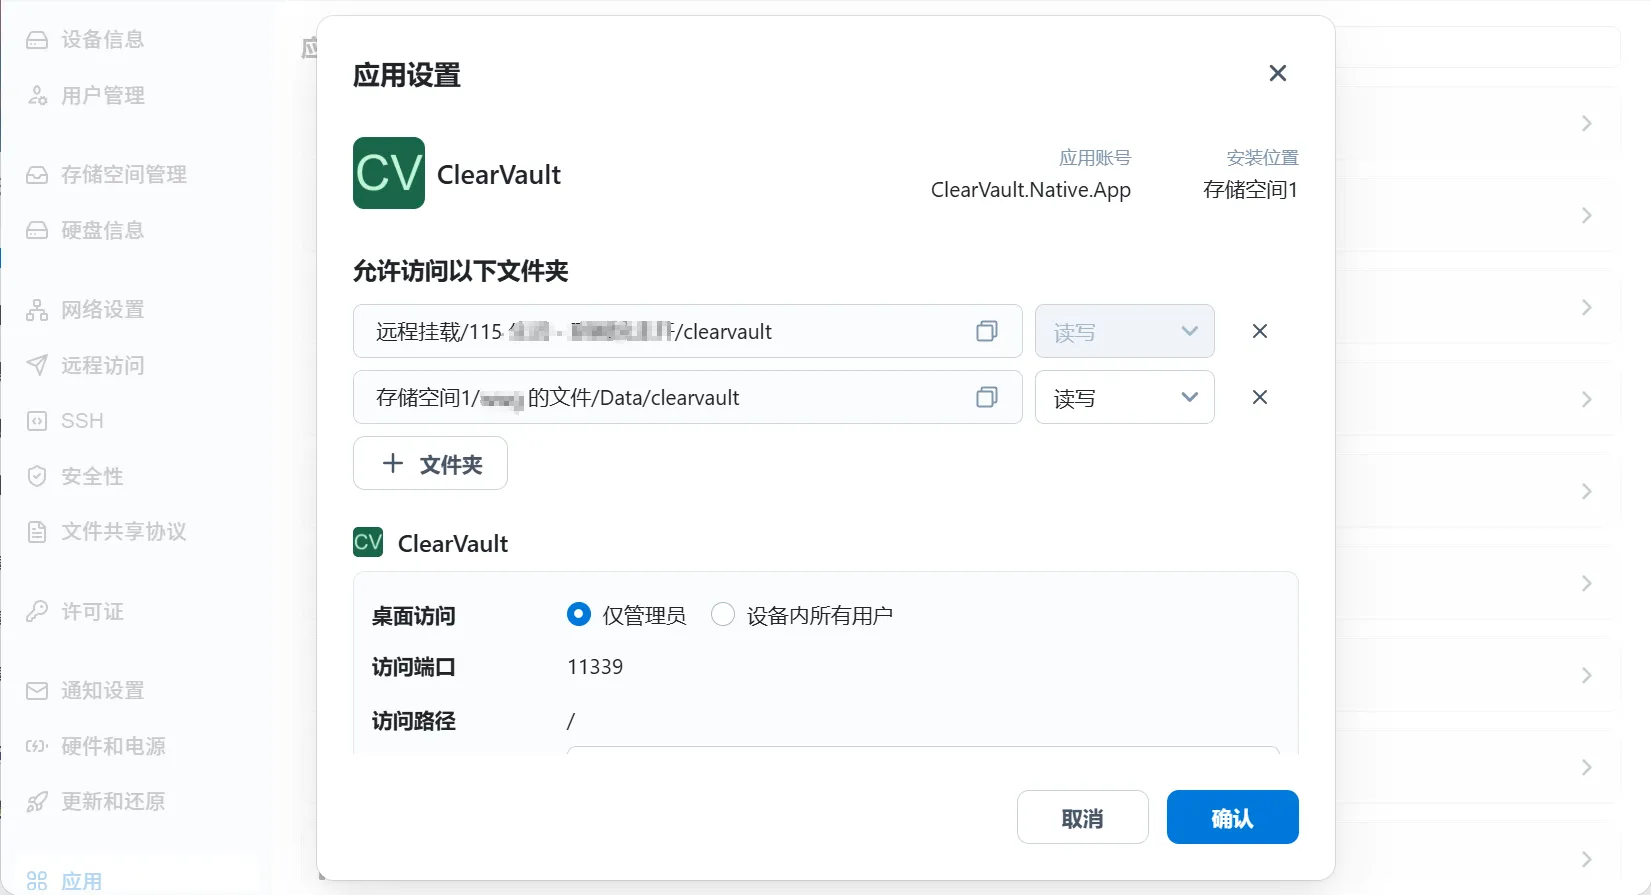Open 设备信息 in the sidebar

(x=103, y=40)
